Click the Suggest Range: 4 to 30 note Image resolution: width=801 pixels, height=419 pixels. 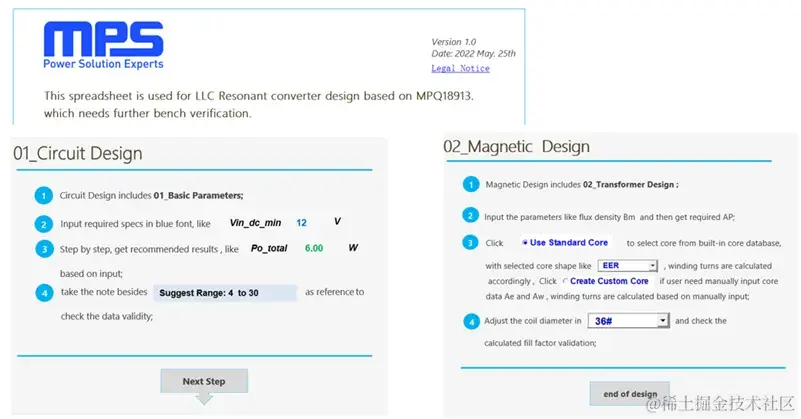tap(225, 293)
